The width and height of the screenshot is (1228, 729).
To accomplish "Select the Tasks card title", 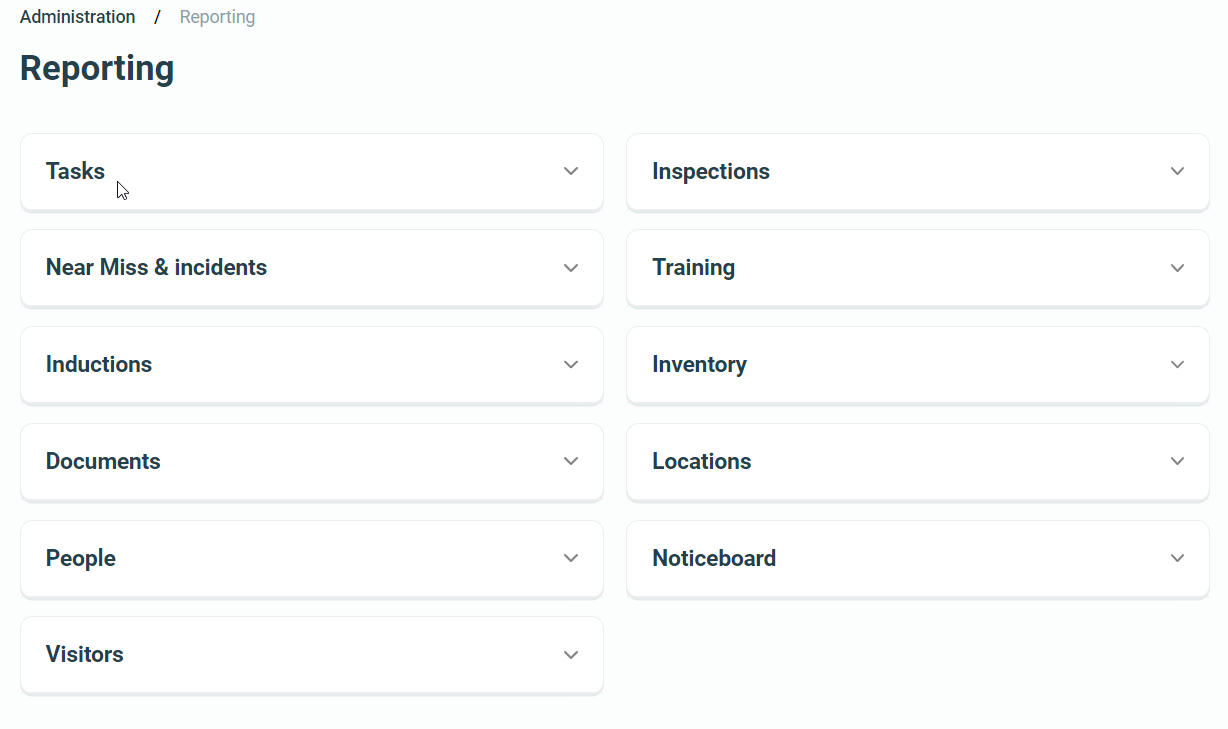I will click(x=75, y=171).
